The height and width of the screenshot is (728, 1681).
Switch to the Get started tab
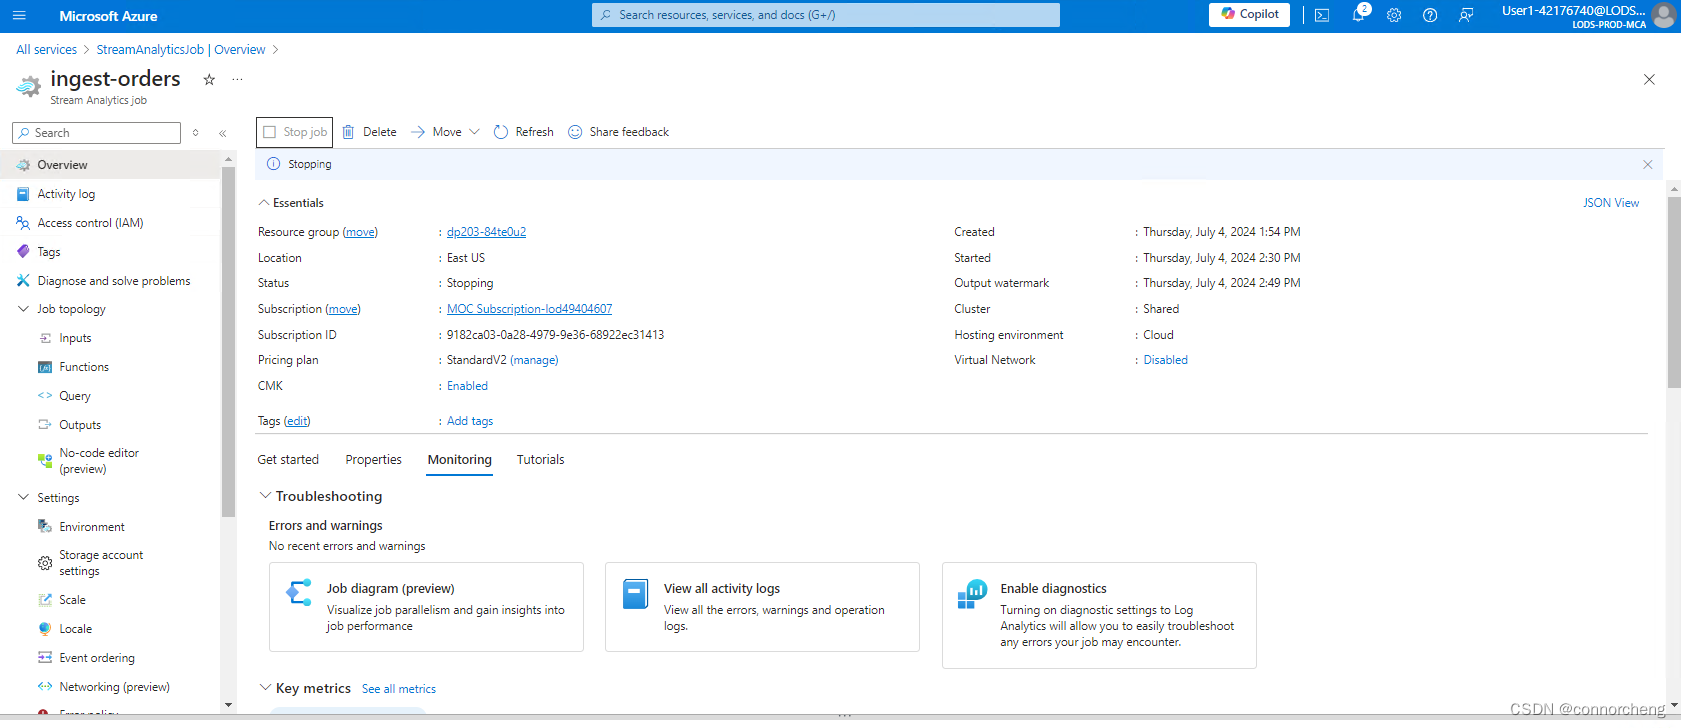click(288, 460)
